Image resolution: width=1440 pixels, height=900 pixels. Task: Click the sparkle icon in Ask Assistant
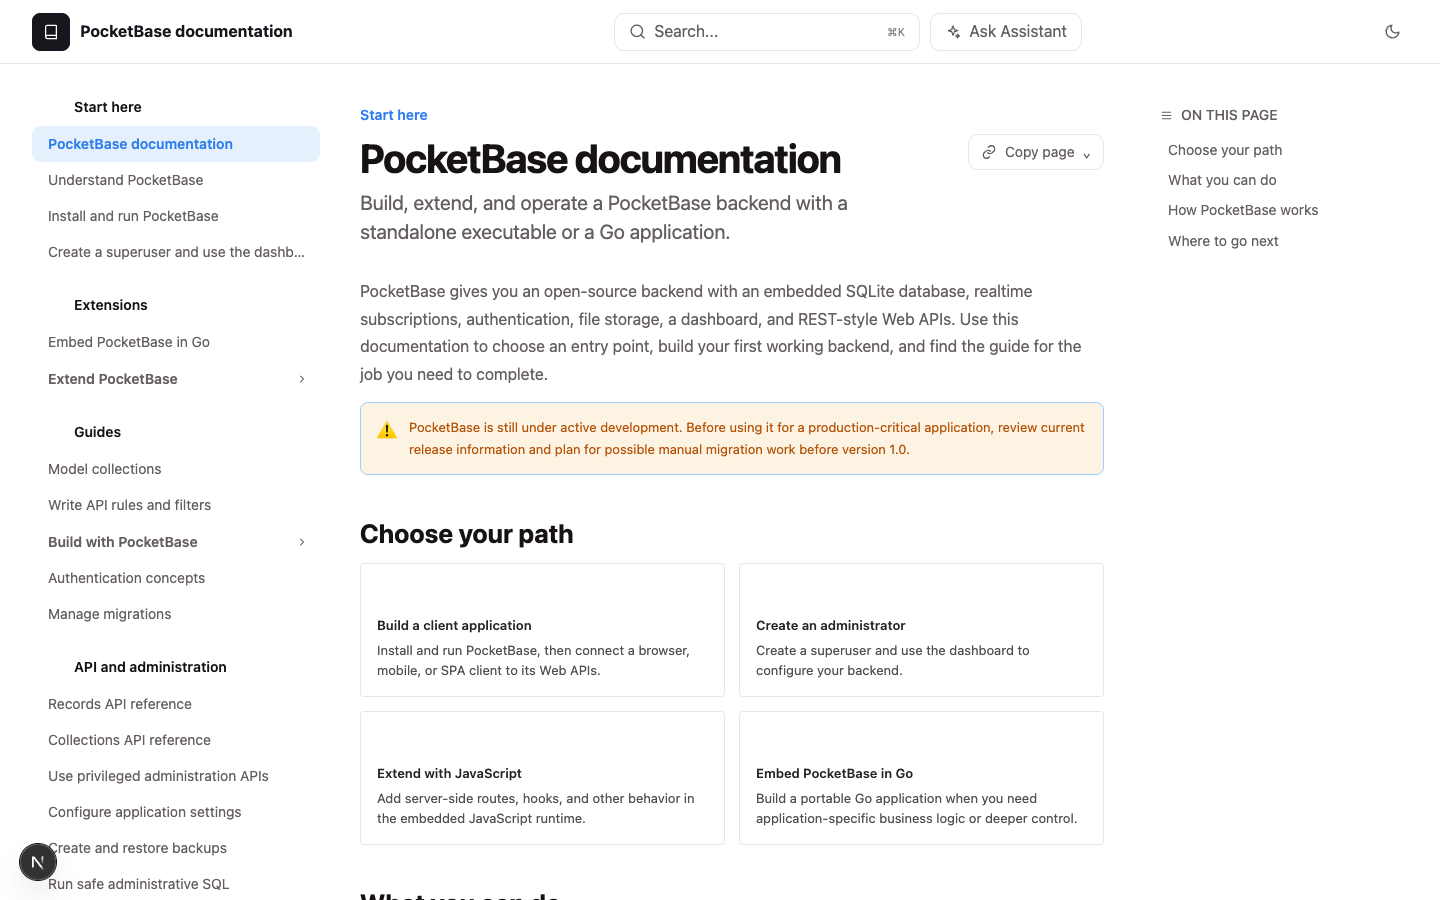[x=954, y=32]
